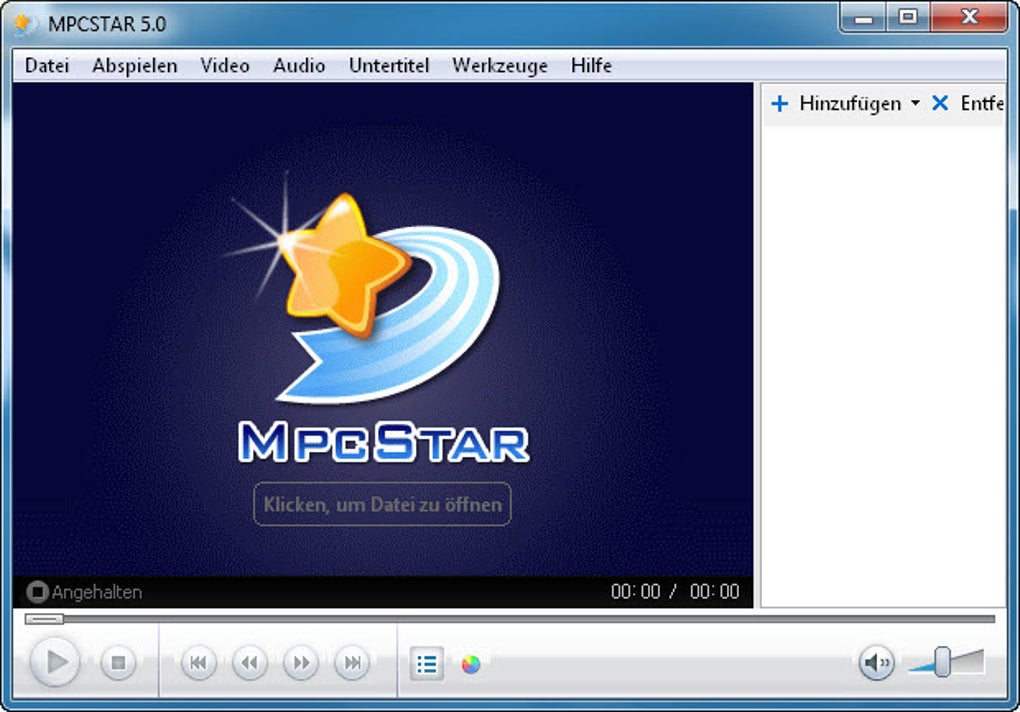The height and width of the screenshot is (712, 1020).
Task: Open the Untertitel menu
Action: 389,66
